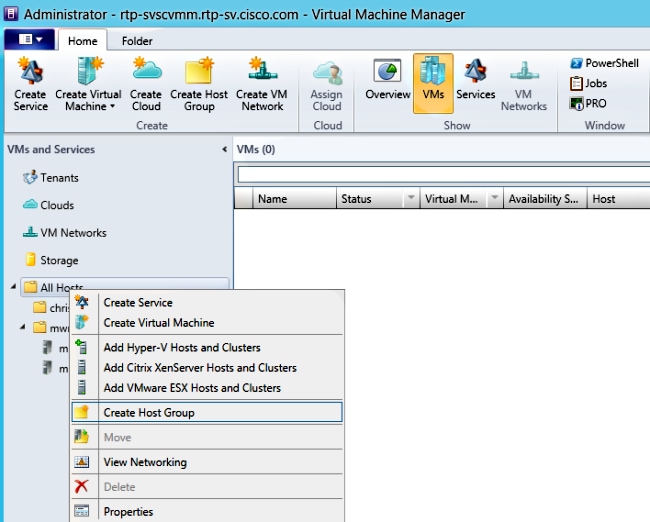
Task: Sort by the Name column header
Action: [x=294, y=199]
